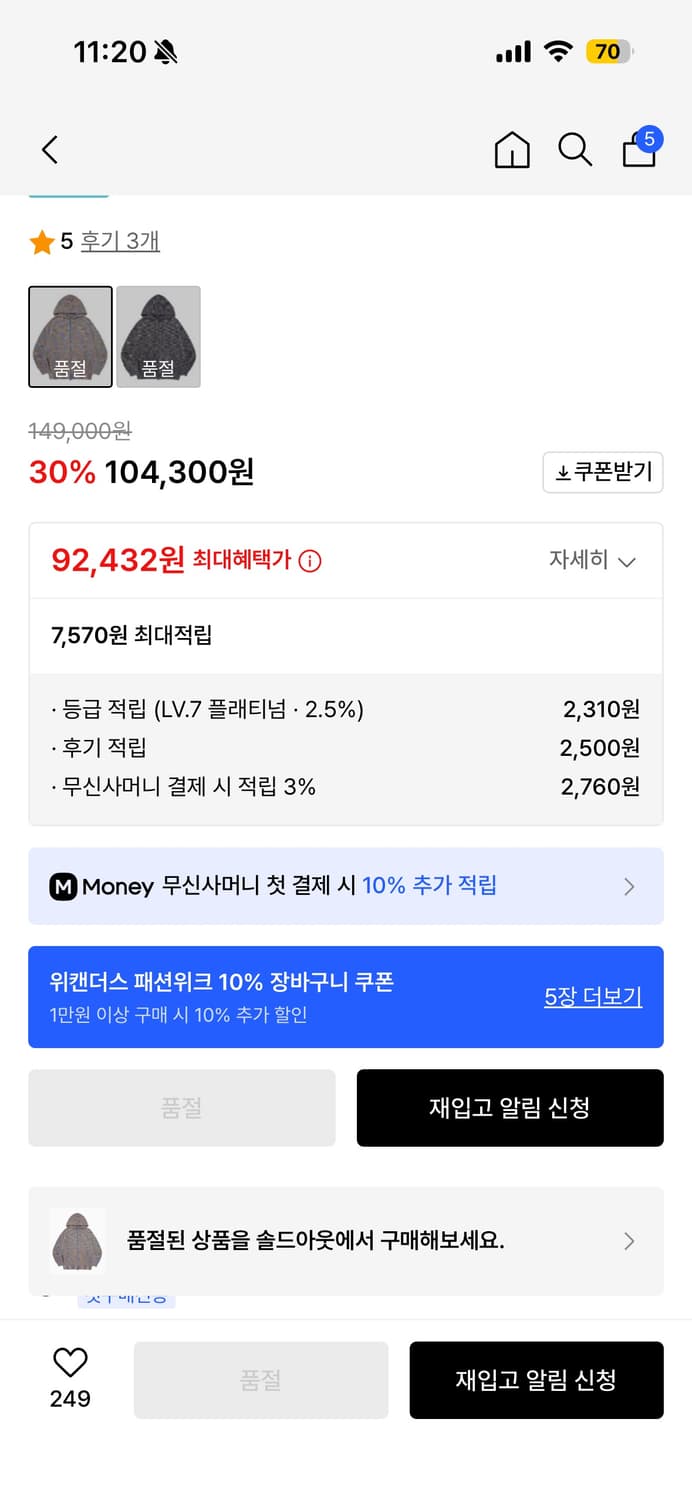
Task: Open the home icon in the top bar
Action: (x=512, y=150)
